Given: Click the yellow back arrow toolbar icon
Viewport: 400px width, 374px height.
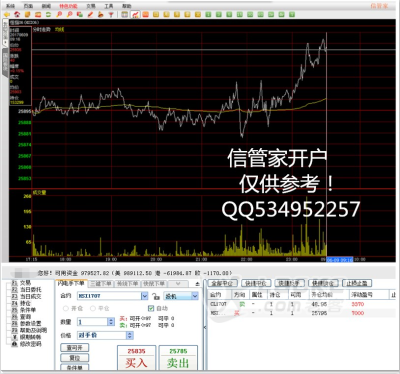Looking at the screenshot, I should pyautogui.click(x=6, y=14).
